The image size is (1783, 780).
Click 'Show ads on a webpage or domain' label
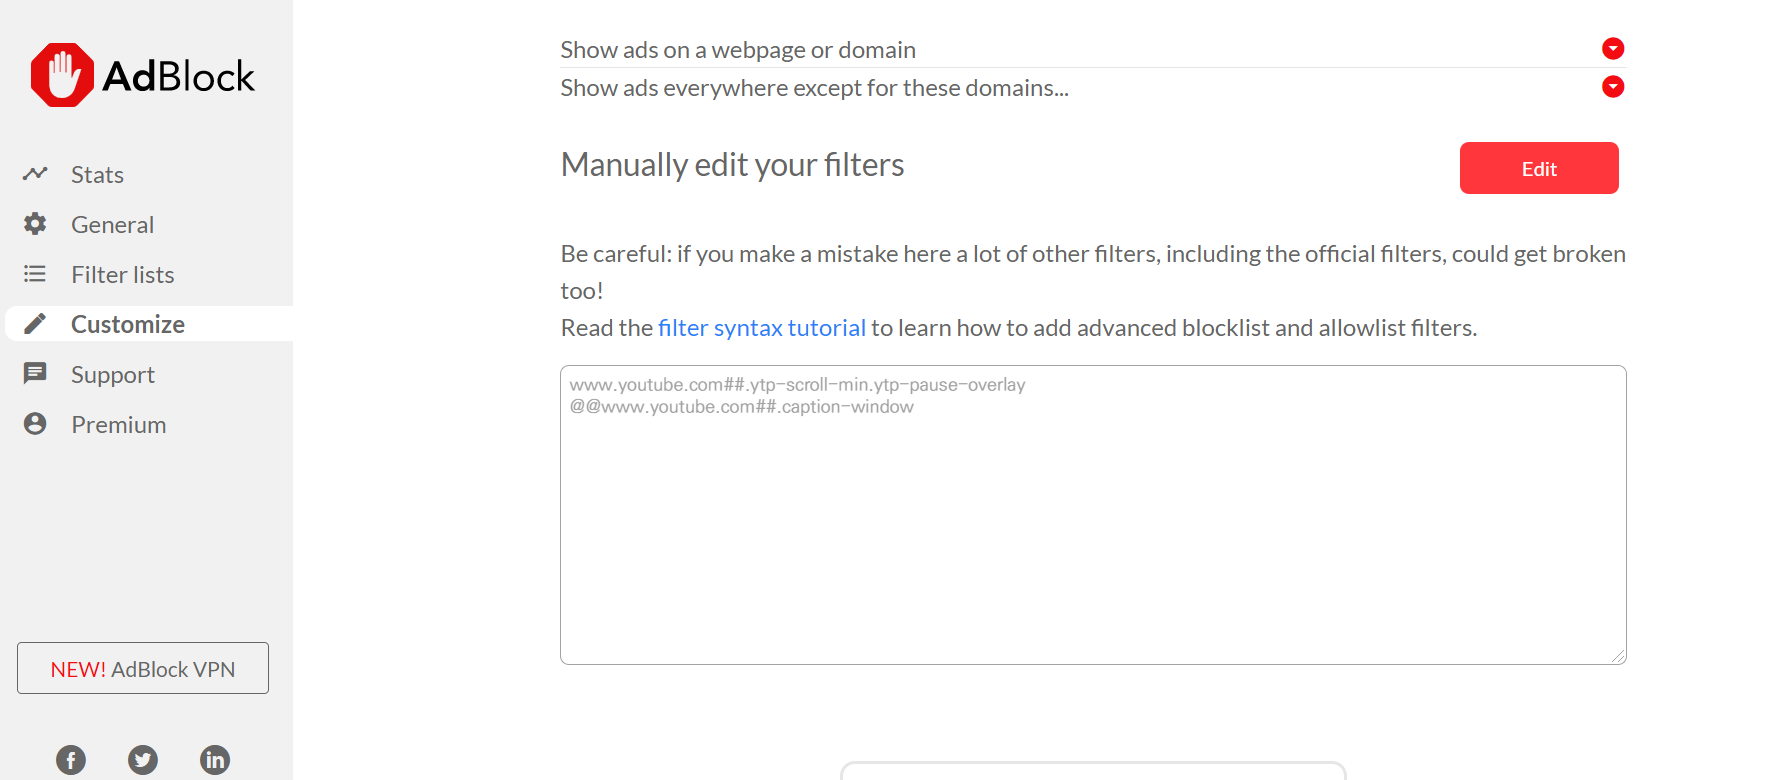[738, 50]
